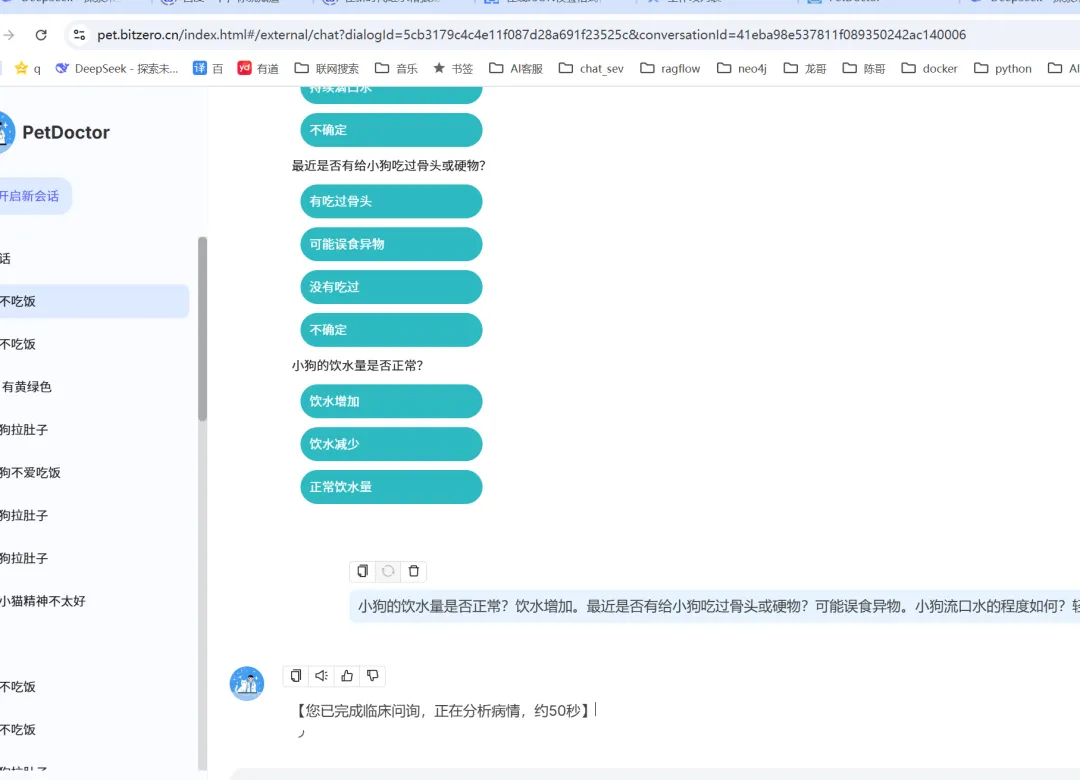Screen dimensions: 1080x780
Task: Click the question 最近是否有给小狗吃过骨头或硬物?
Action: [x=388, y=165]
